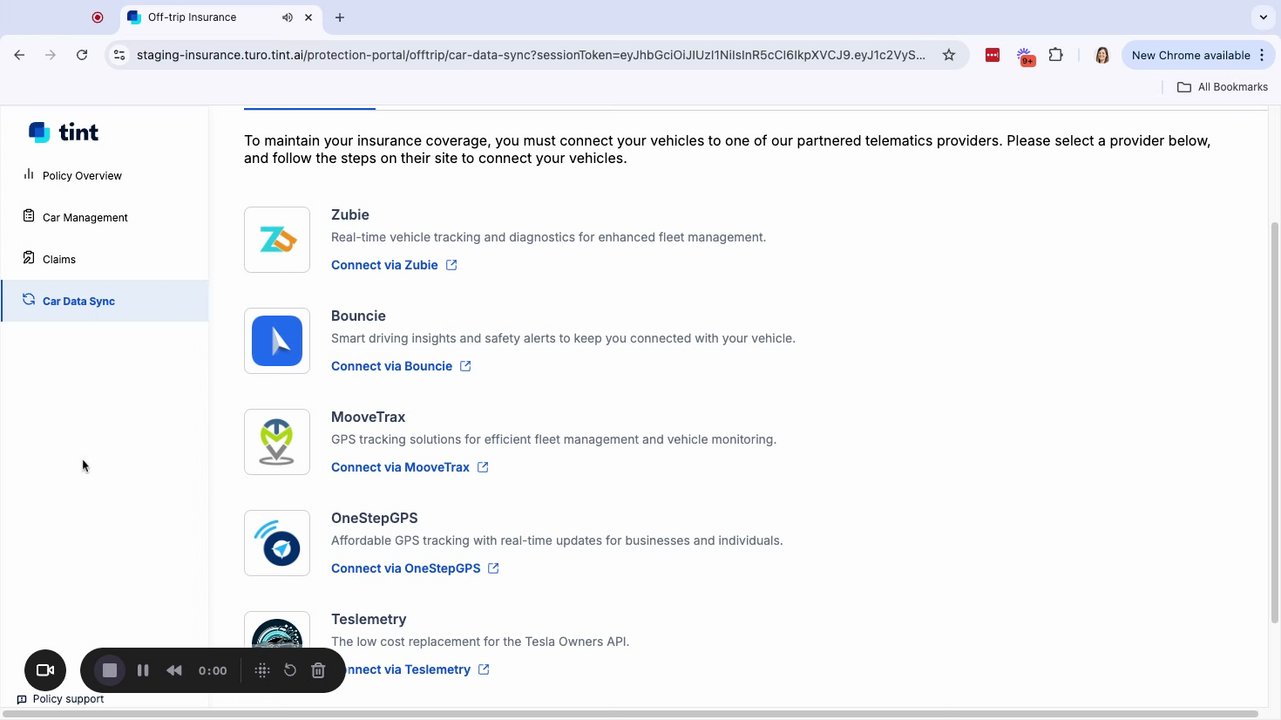Viewport: 1281px width, 720px height.
Task: Click the rewind recording icon
Action: (174, 670)
